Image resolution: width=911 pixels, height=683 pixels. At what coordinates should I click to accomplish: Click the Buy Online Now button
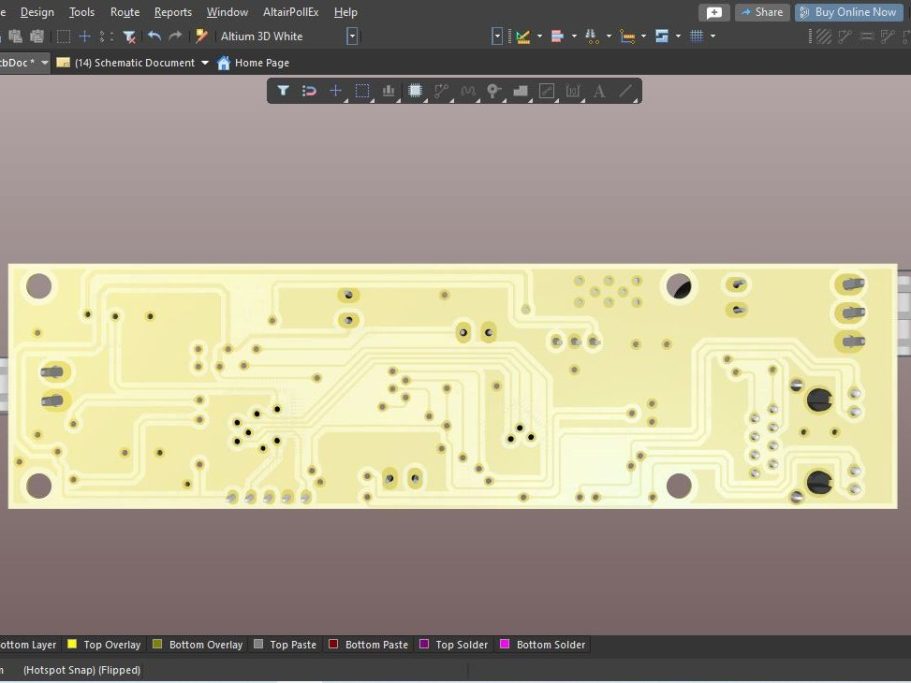tap(848, 12)
